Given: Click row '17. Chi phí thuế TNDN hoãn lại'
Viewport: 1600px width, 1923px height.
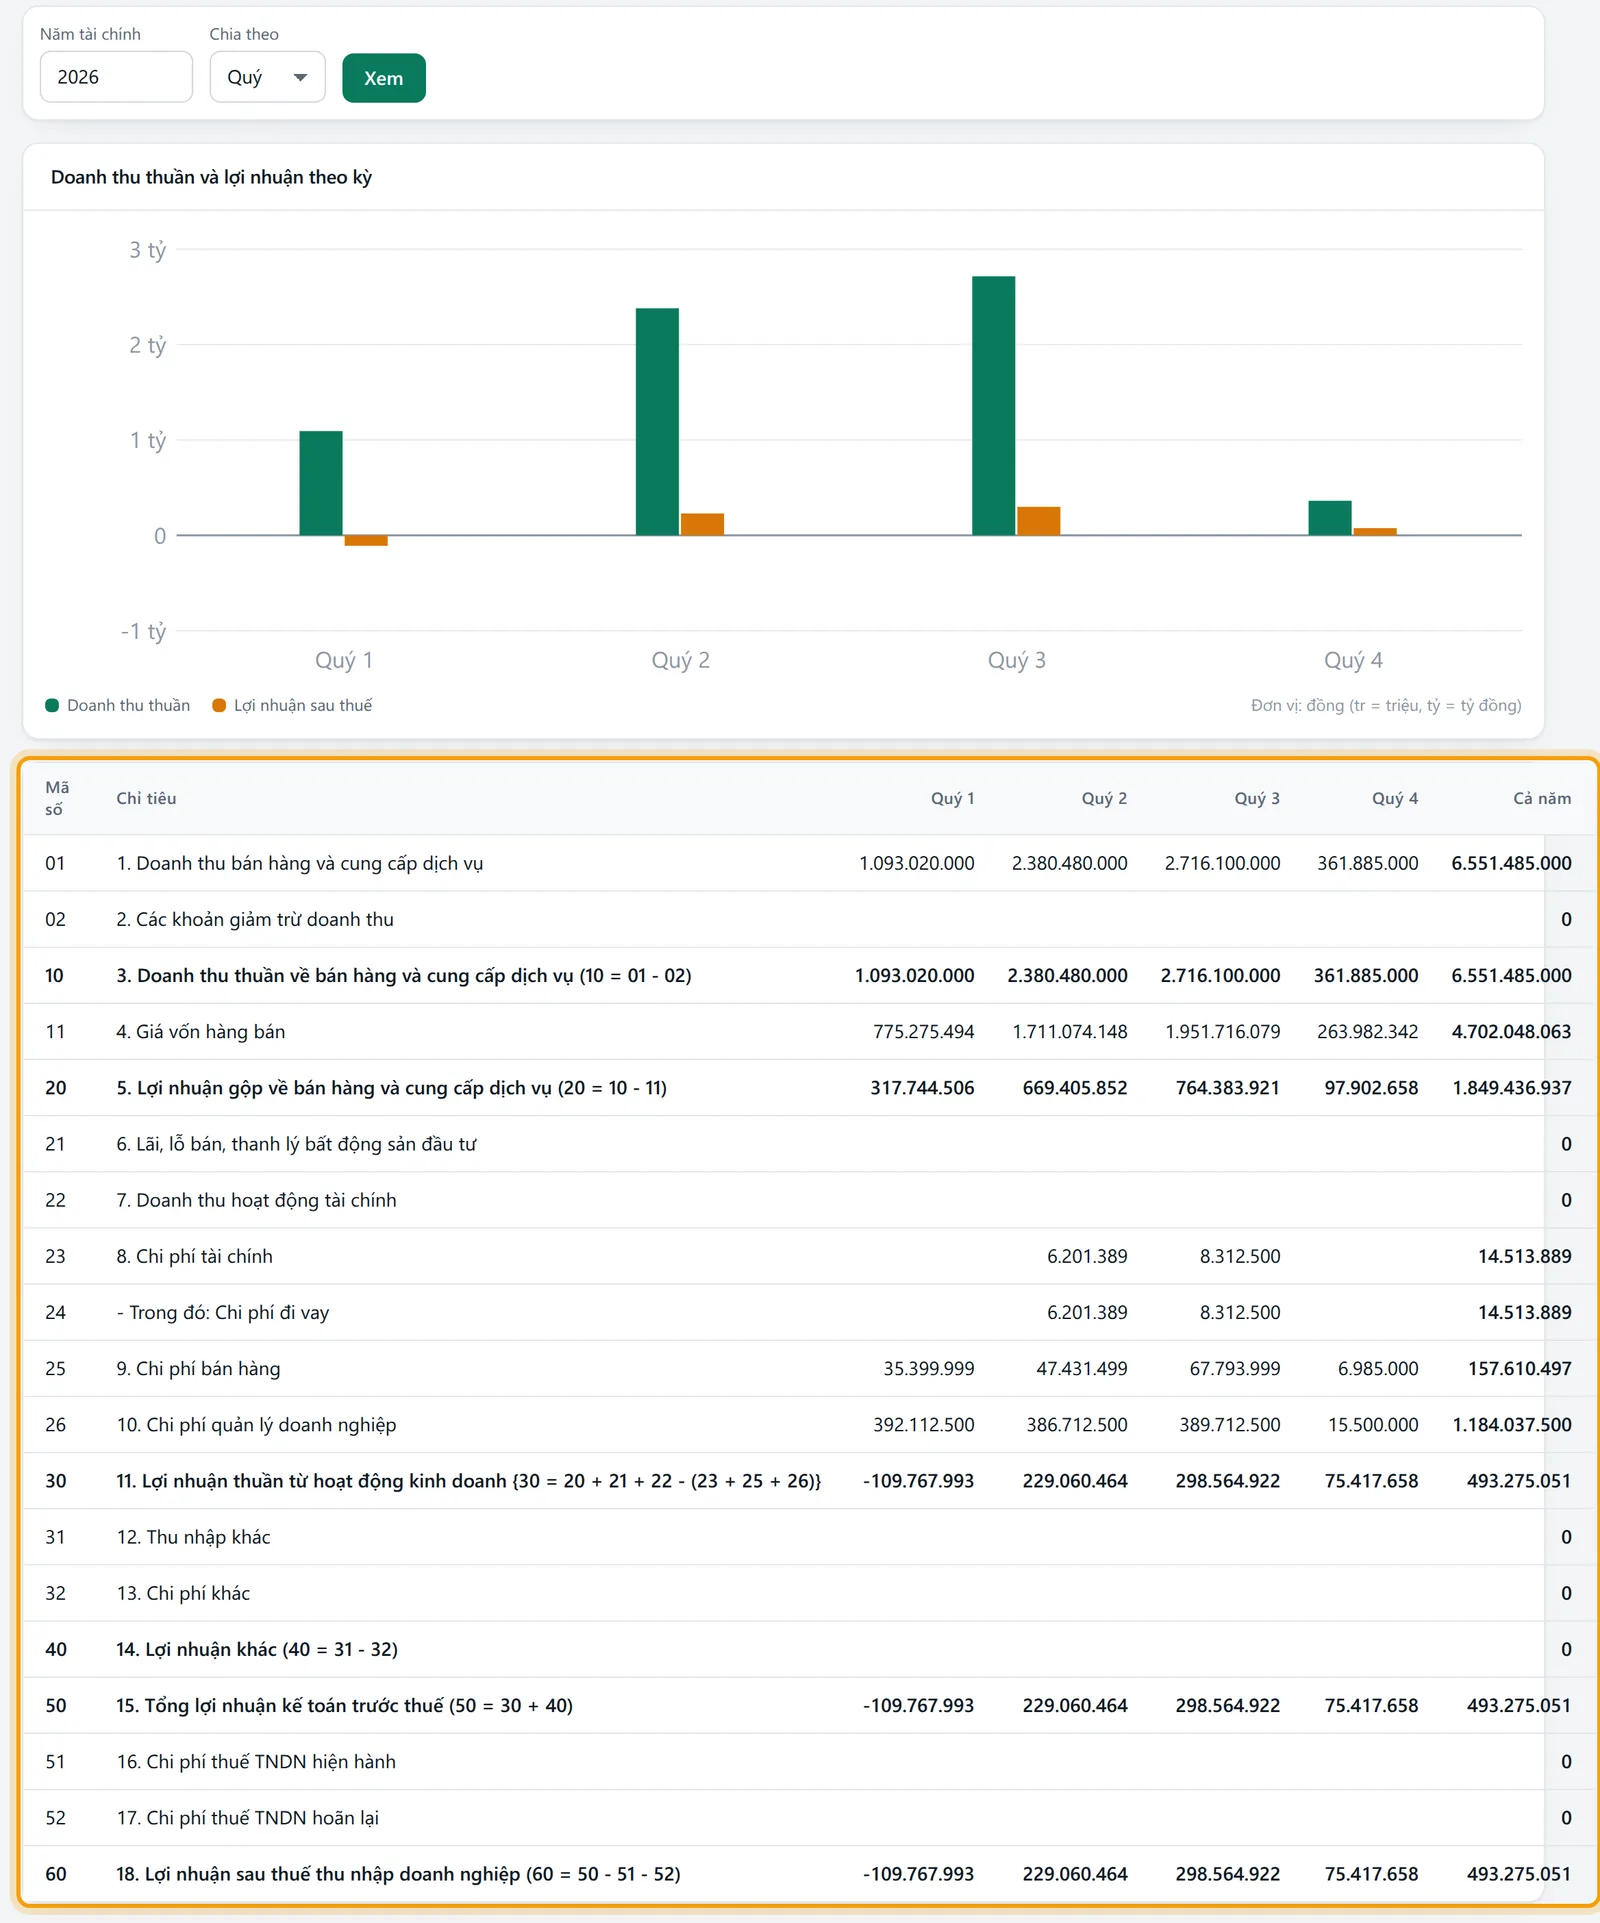Looking at the screenshot, I should pos(809,1817).
